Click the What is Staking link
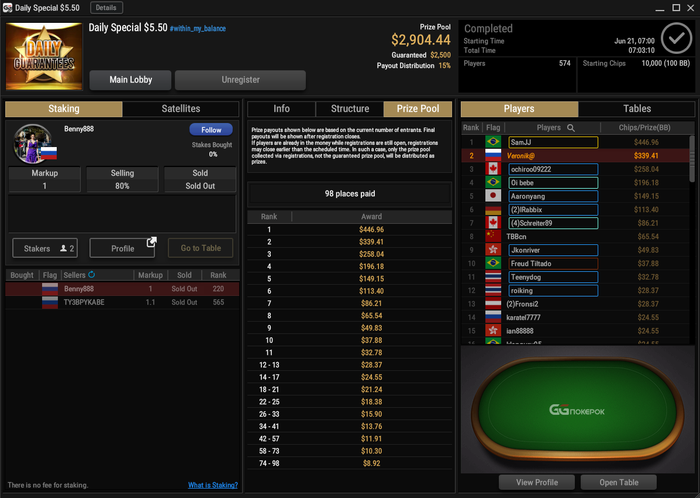 (213, 485)
